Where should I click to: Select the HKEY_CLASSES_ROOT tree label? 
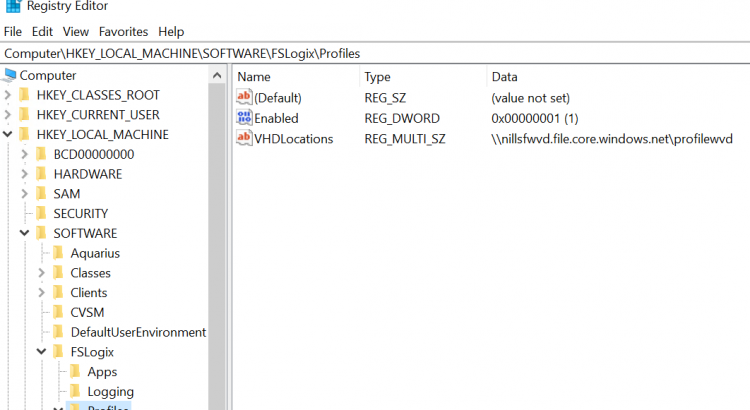click(x=98, y=95)
